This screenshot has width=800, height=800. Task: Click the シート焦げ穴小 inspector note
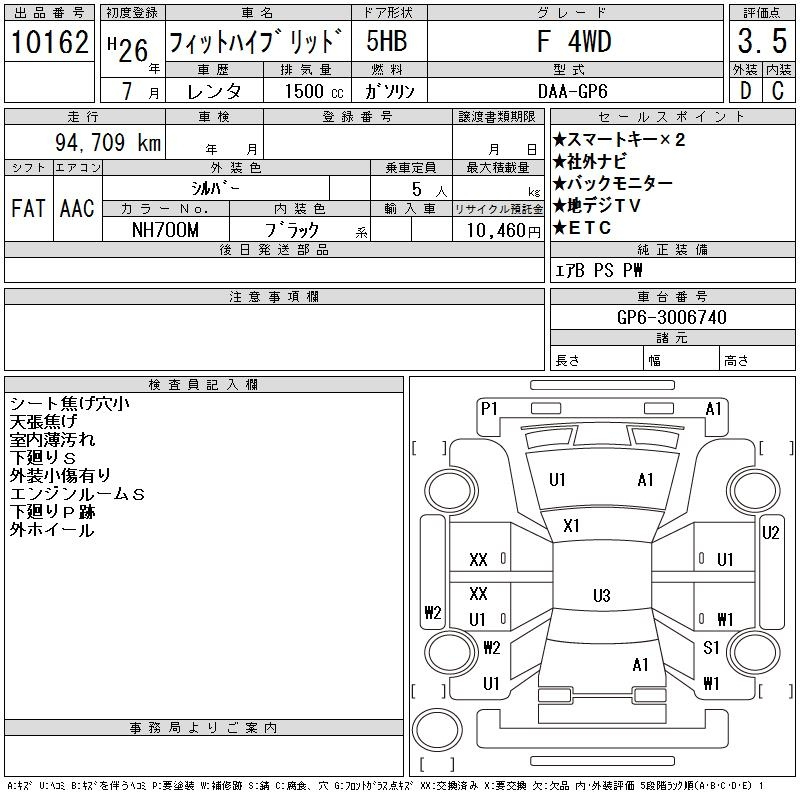point(70,404)
